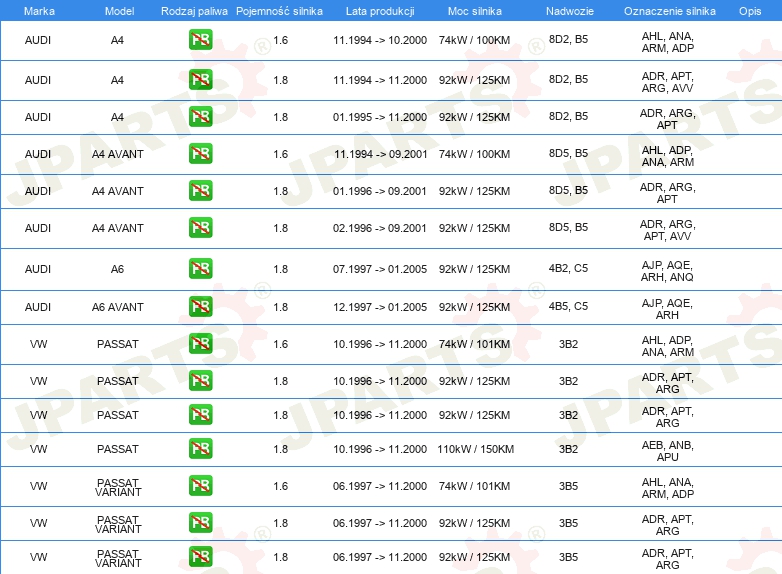Click the fuel icon in the AUDI A4 1.6 row

click(x=200, y=40)
